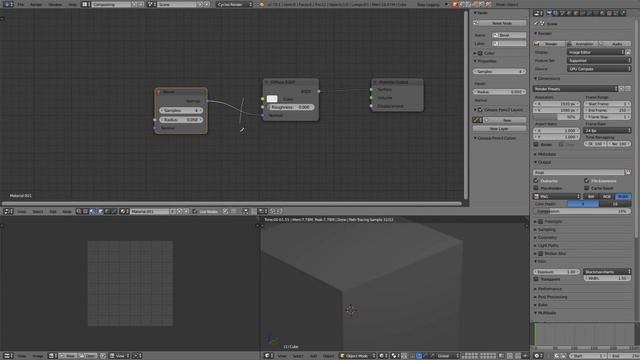Click the Render button
This screenshot has width=640, height=360.
tap(549, 44)
